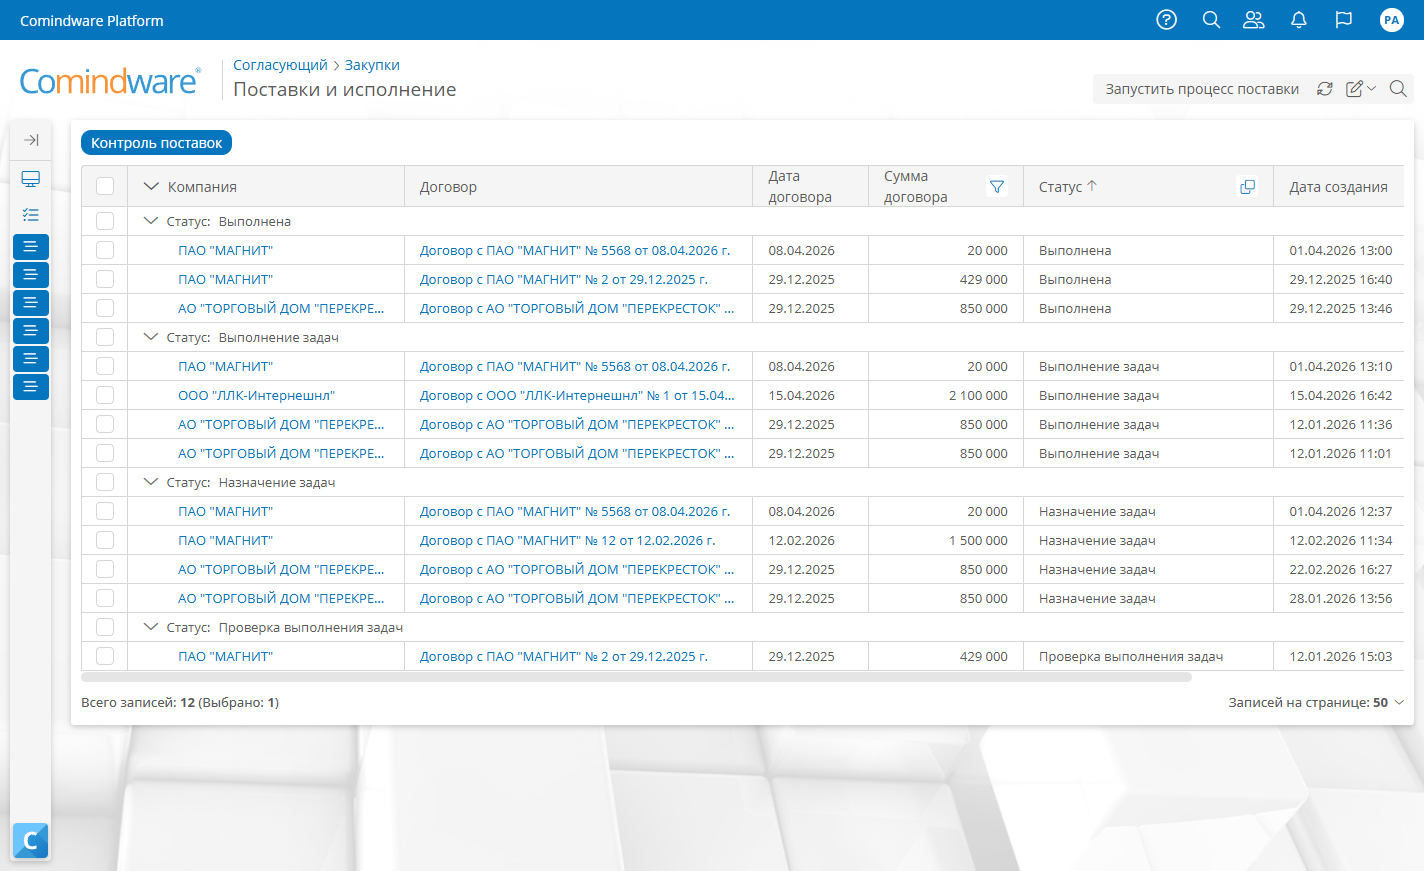This screenshot has height=871, width=1424.
Task: Collapse the Статус: Назначение задач group
Action: [x=151, y=482]
